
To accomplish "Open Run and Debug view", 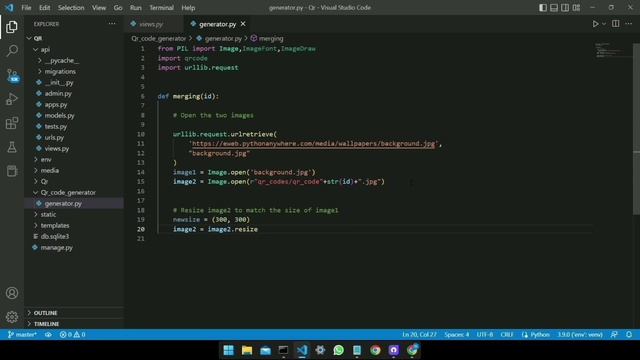I will coord(12,99).
